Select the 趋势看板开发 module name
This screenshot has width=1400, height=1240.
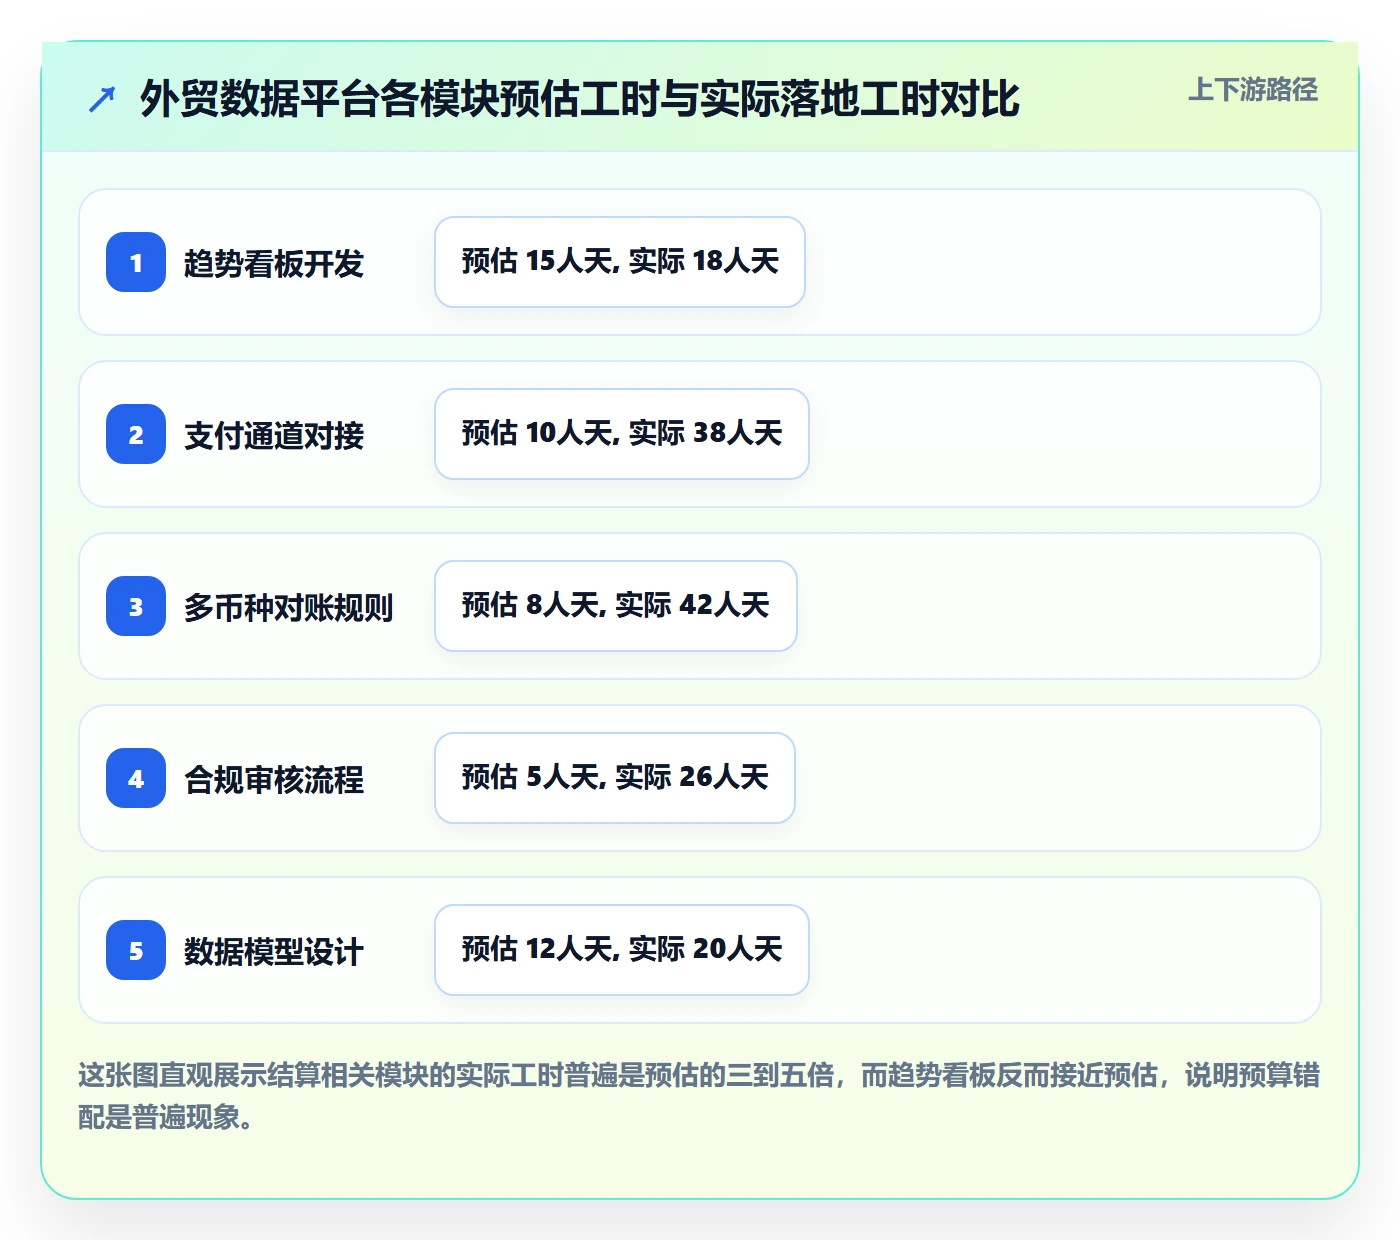[274, 264]
